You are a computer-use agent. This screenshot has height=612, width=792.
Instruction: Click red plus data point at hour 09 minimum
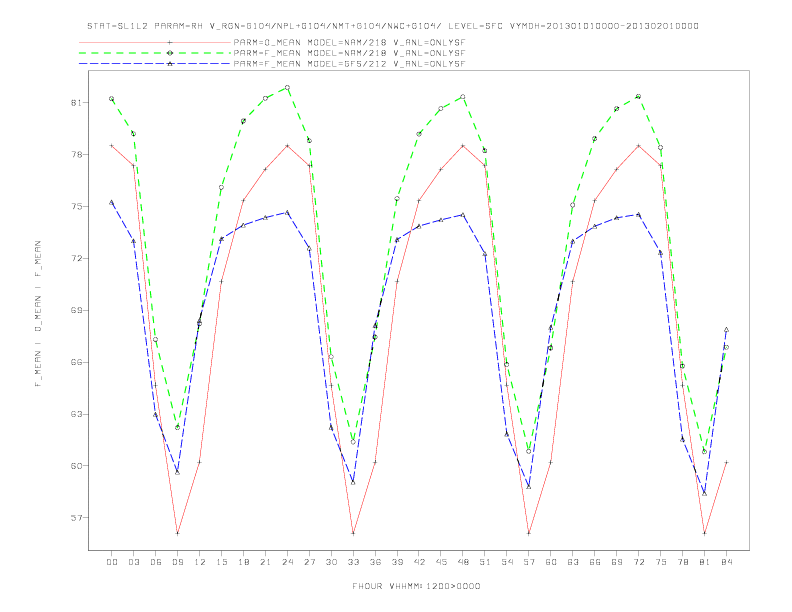point(177,533)
